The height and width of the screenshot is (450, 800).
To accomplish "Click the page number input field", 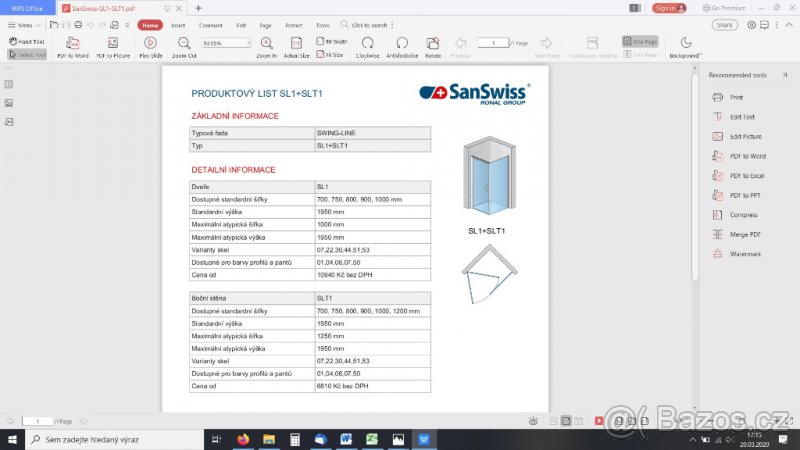I will pos(493,43).
